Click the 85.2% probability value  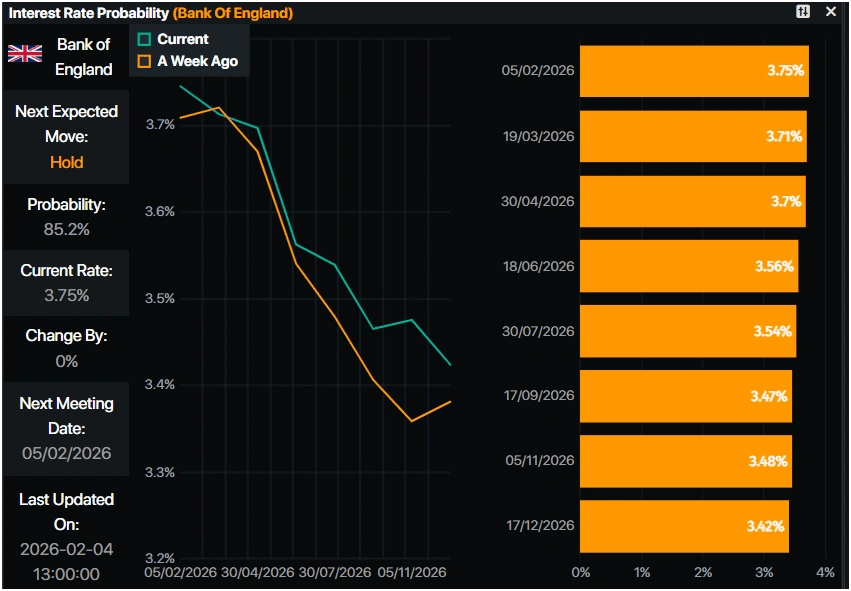66,229
